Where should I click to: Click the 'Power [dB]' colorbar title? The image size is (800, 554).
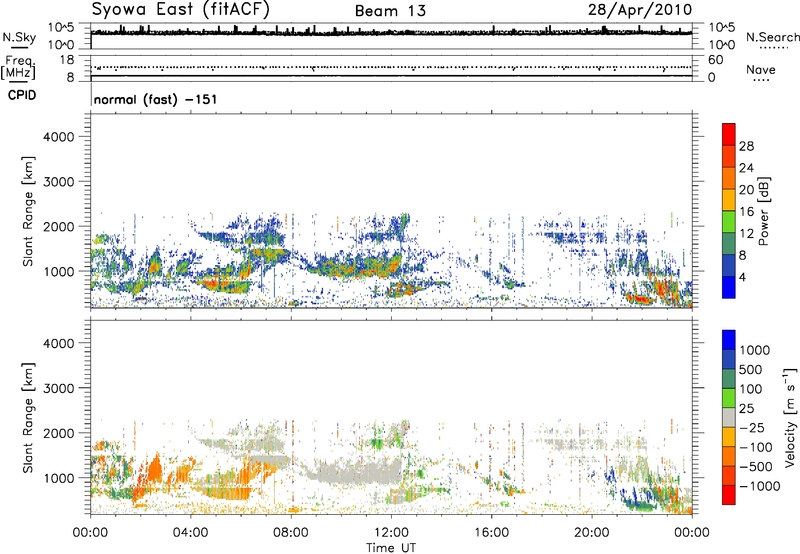tap(764, 211)
